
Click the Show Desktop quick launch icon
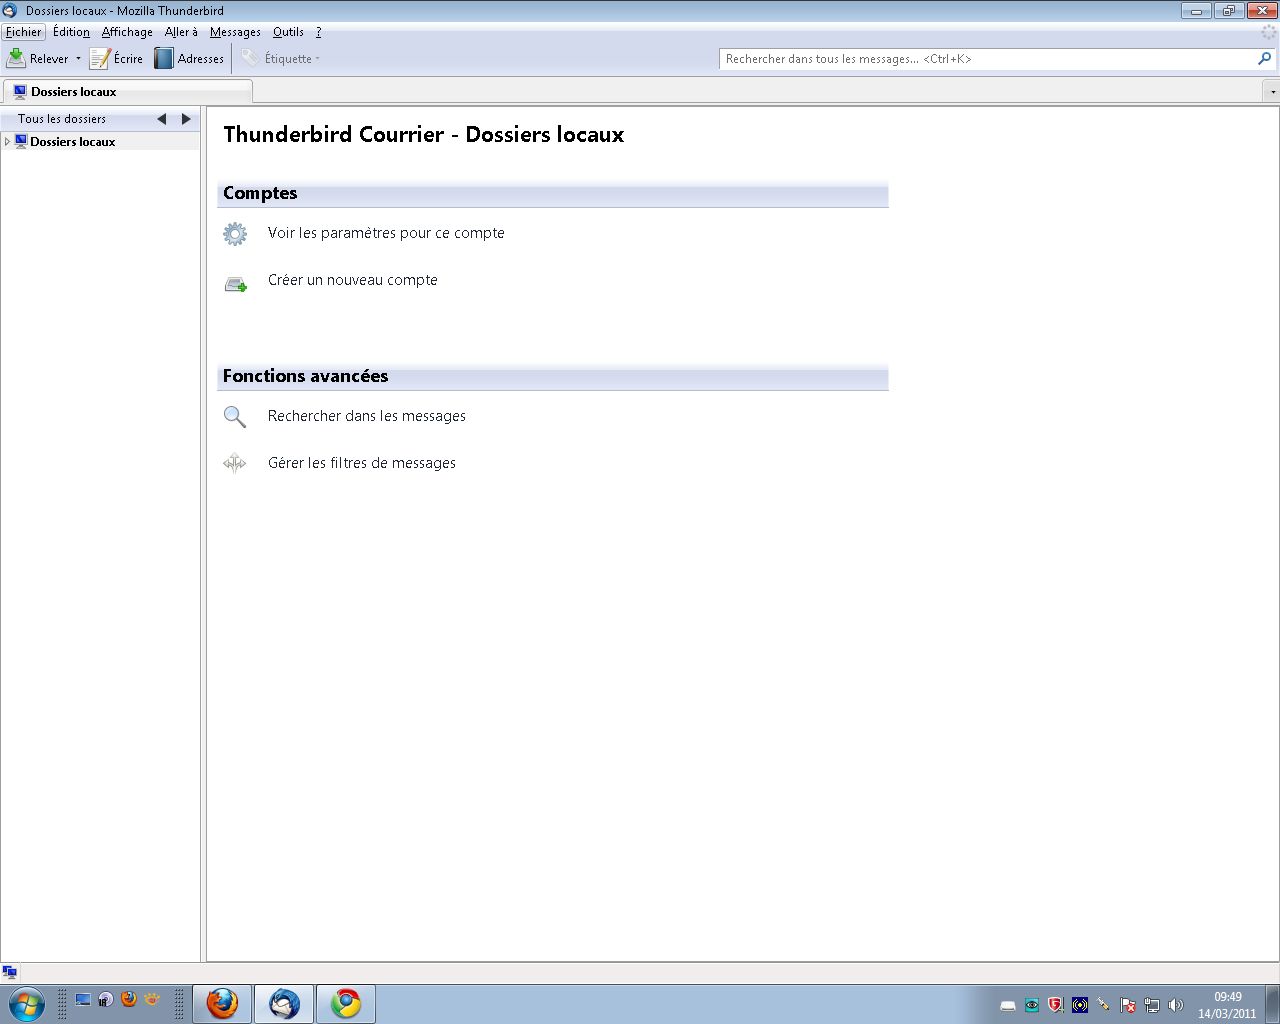83,999
